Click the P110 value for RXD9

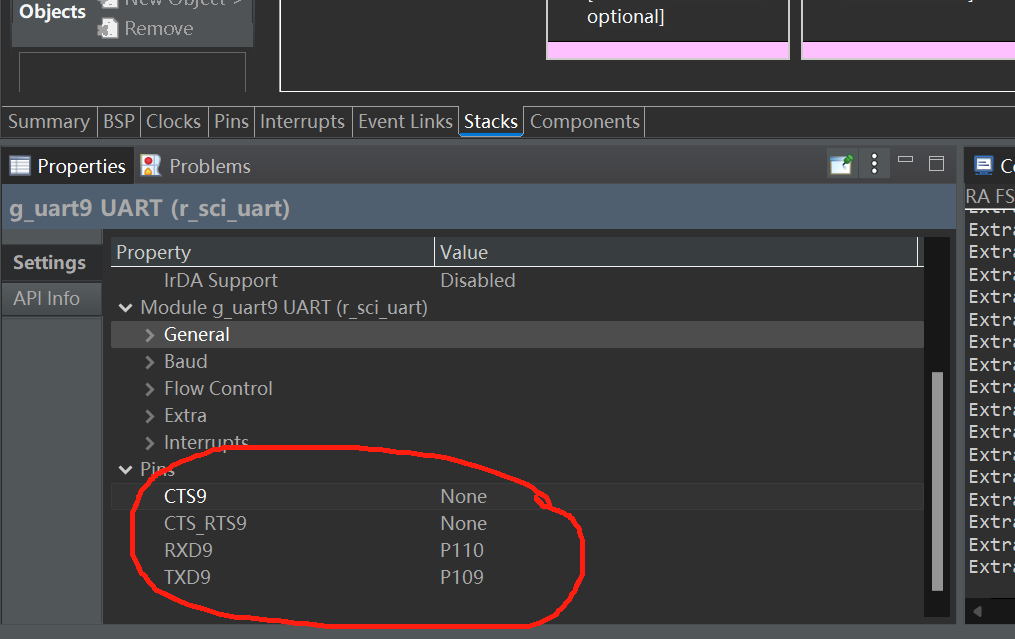[x=462, y=550]
